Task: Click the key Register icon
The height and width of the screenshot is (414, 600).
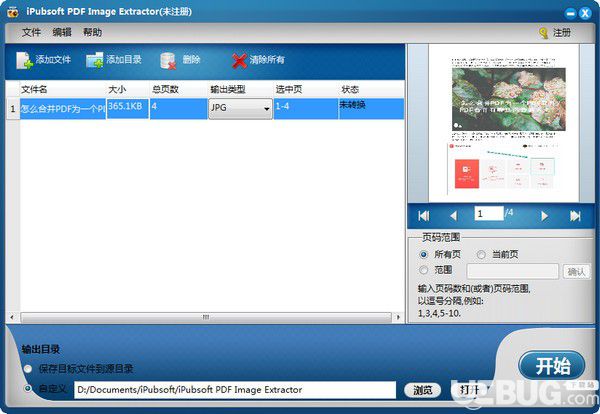Action: click(x=543, y=33)
